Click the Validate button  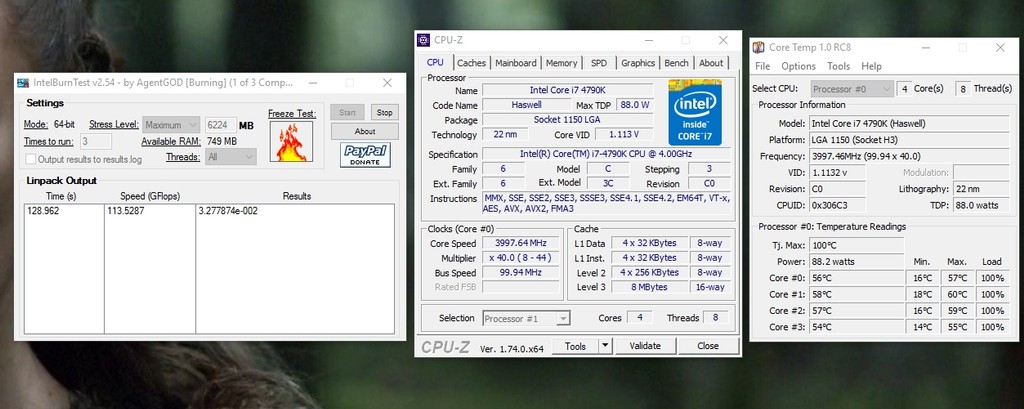[x=645, y=346]
